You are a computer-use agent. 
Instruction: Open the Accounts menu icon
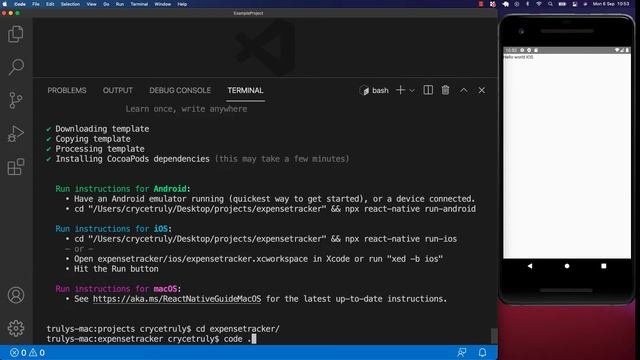point(16,295)
